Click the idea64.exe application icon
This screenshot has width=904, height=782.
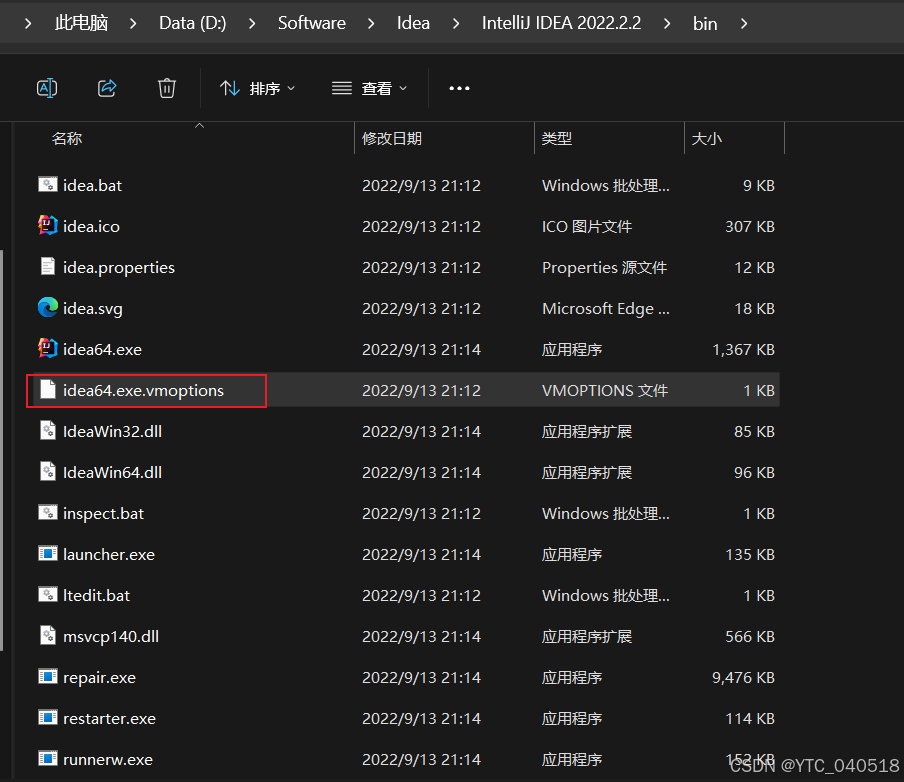coord(48,348)
